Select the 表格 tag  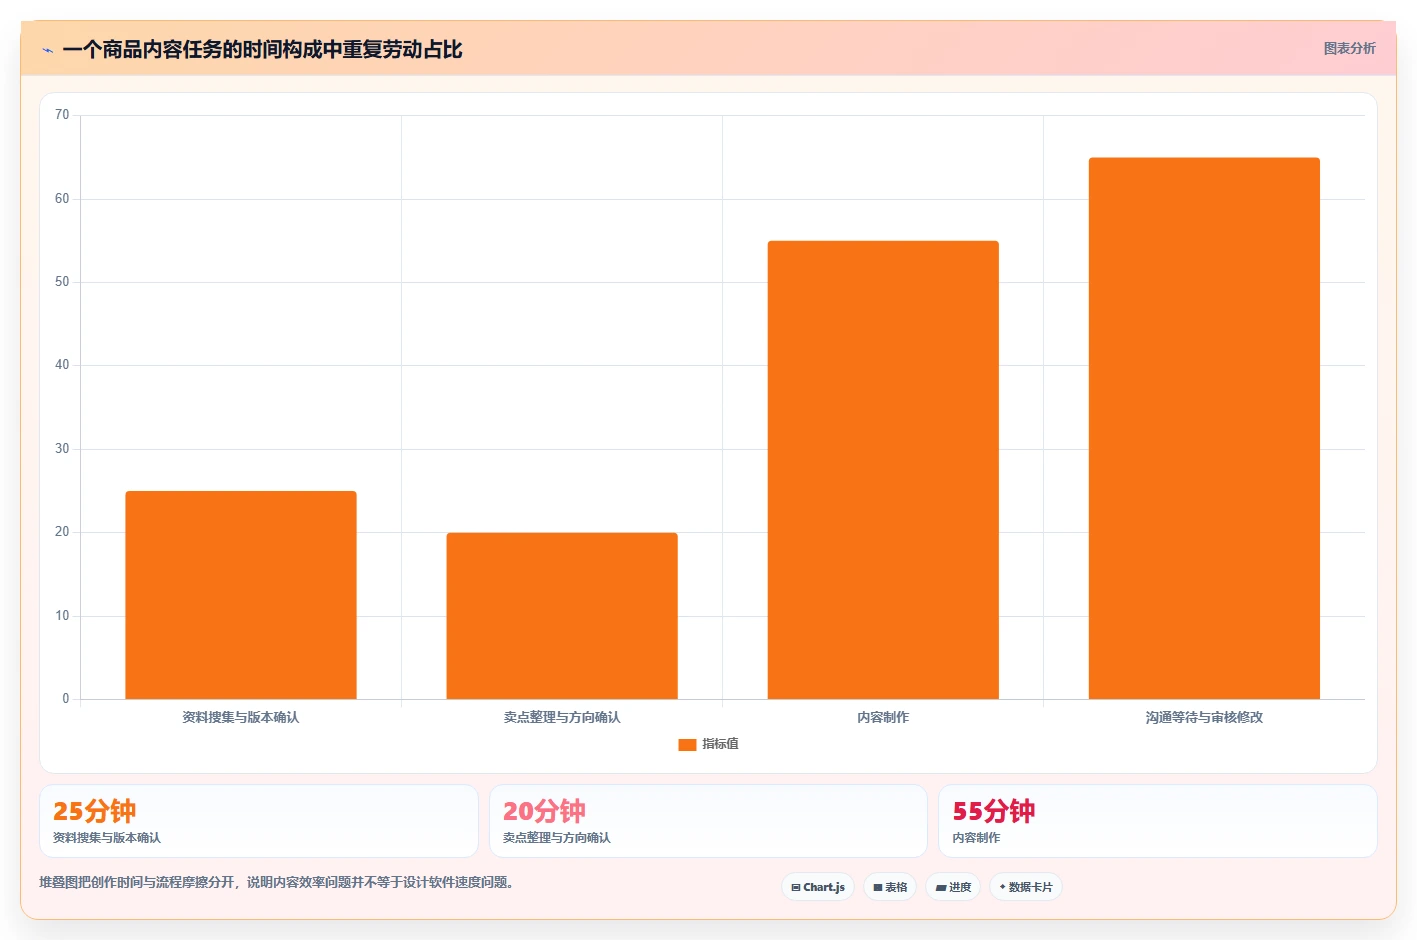(x=890, y=887)
